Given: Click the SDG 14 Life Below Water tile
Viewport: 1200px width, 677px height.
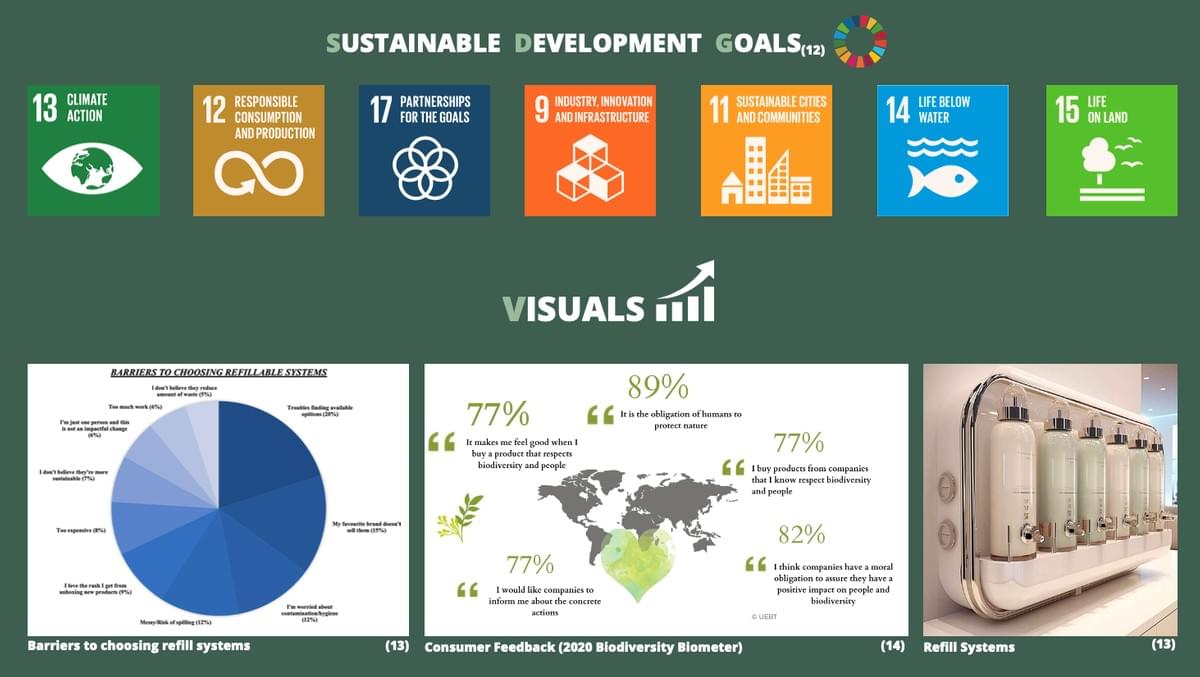Looking at the screenshot, I should pos(943,150).
